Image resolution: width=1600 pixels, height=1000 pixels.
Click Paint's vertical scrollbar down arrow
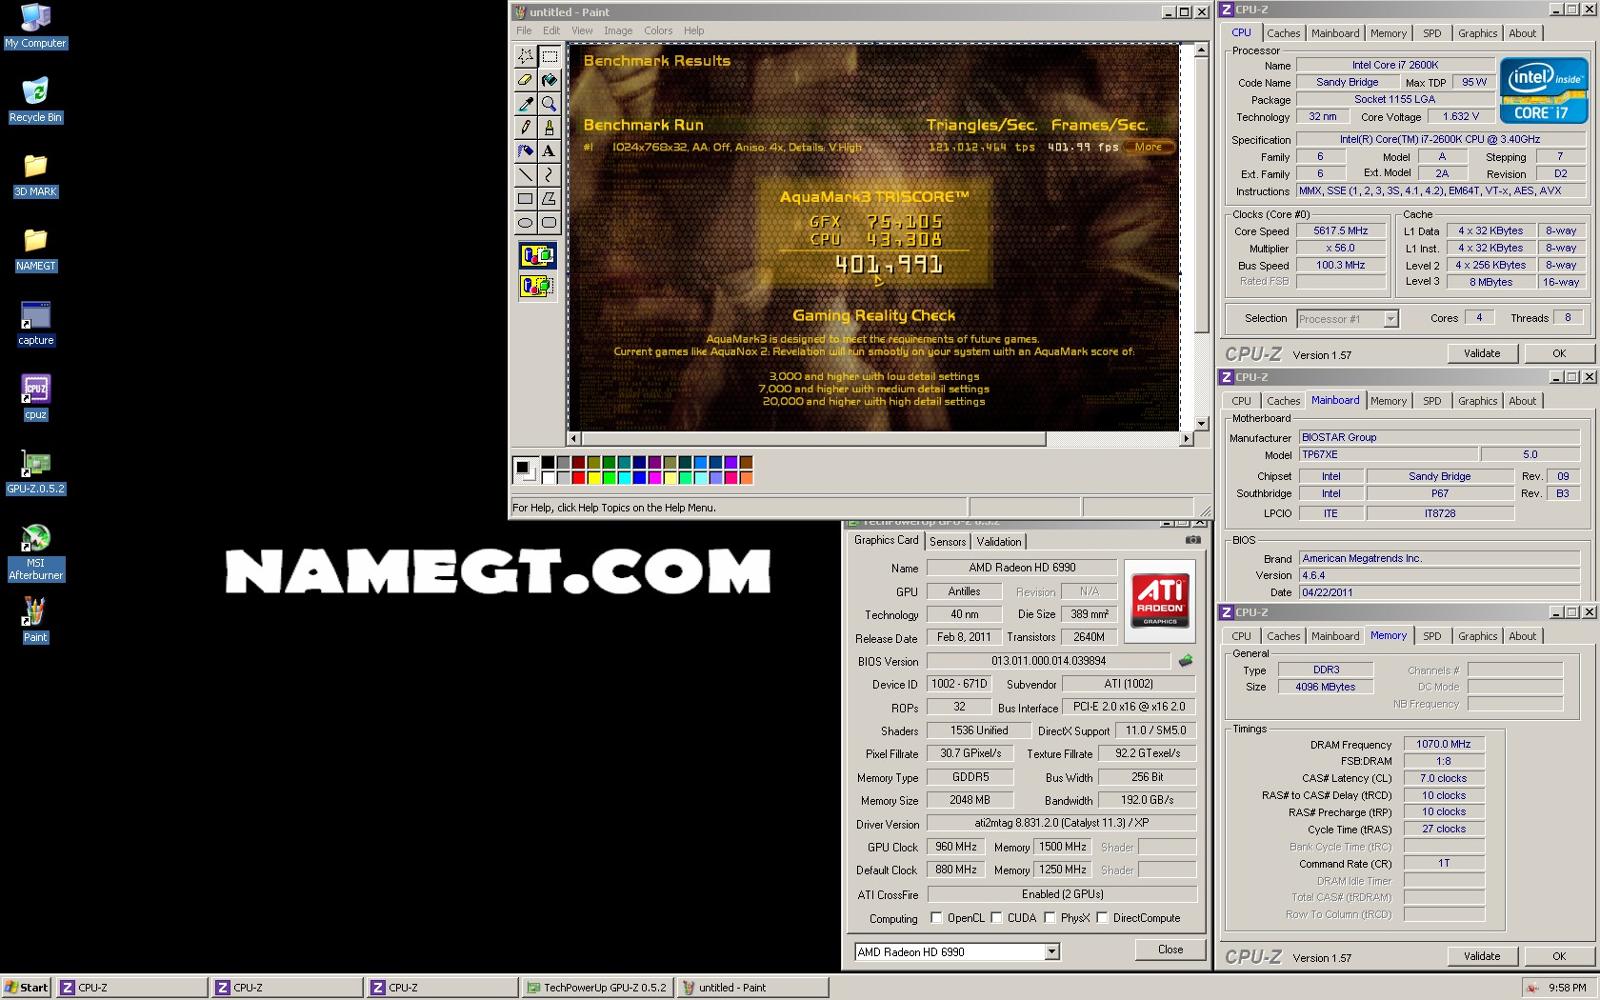click(1202, 424)
